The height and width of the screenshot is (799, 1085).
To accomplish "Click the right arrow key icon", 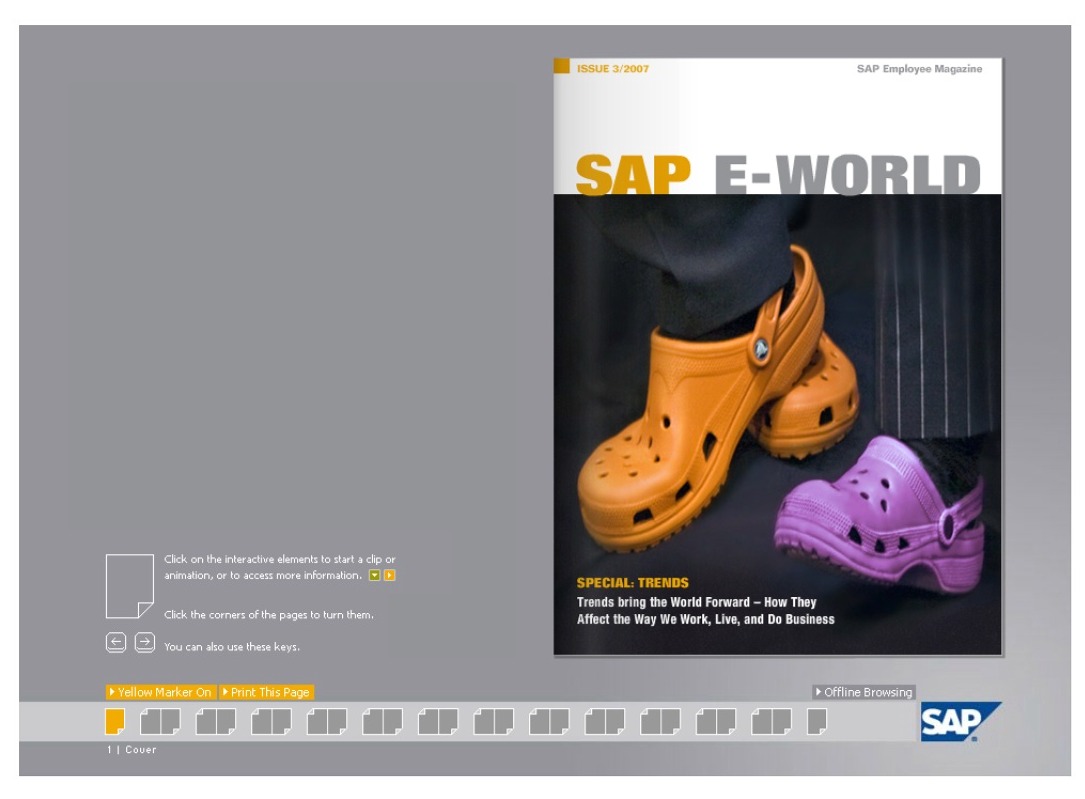I will 145,644.
